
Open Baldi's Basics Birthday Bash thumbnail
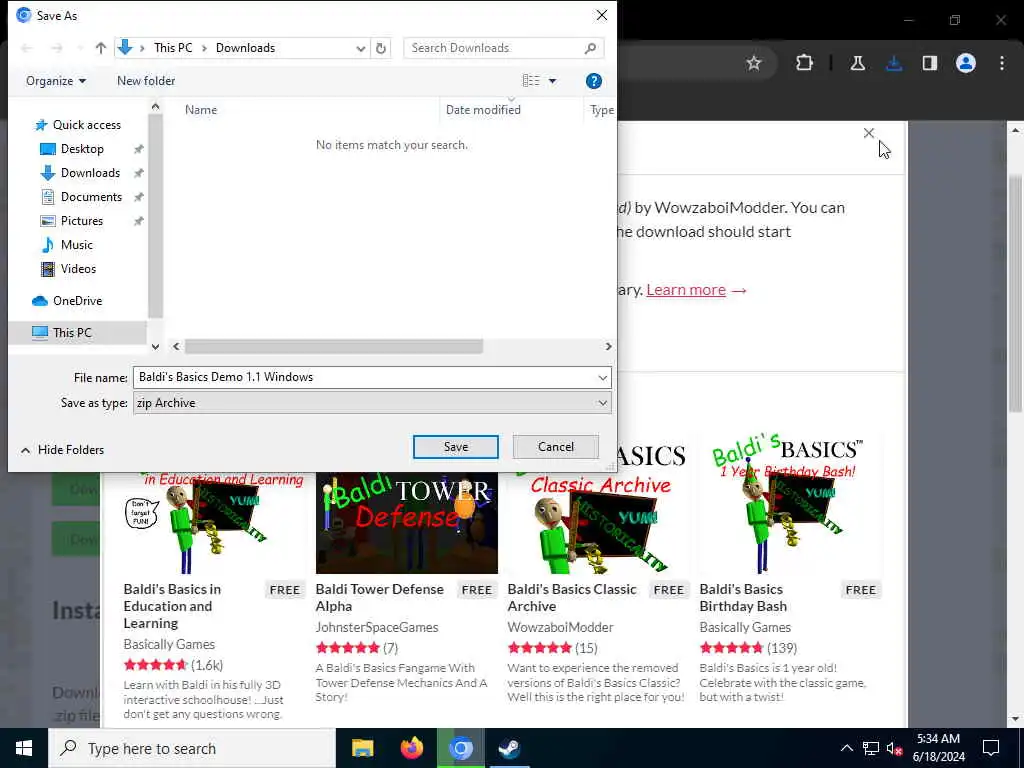790,503
